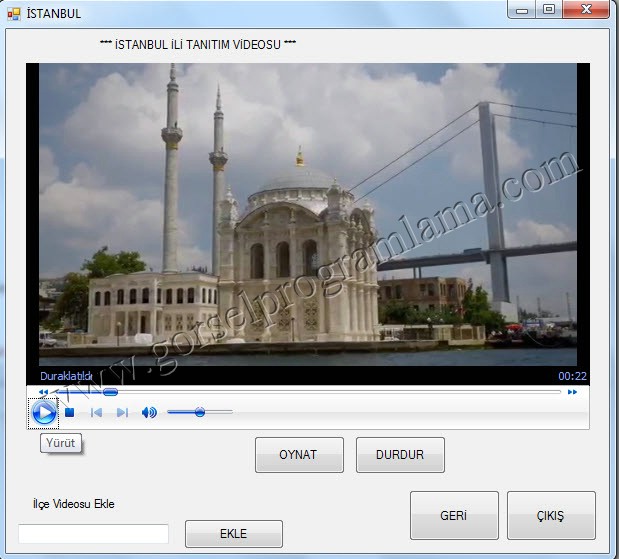Click the rewind double-arrow icon
619x559 pixels.
click(43, 392)
